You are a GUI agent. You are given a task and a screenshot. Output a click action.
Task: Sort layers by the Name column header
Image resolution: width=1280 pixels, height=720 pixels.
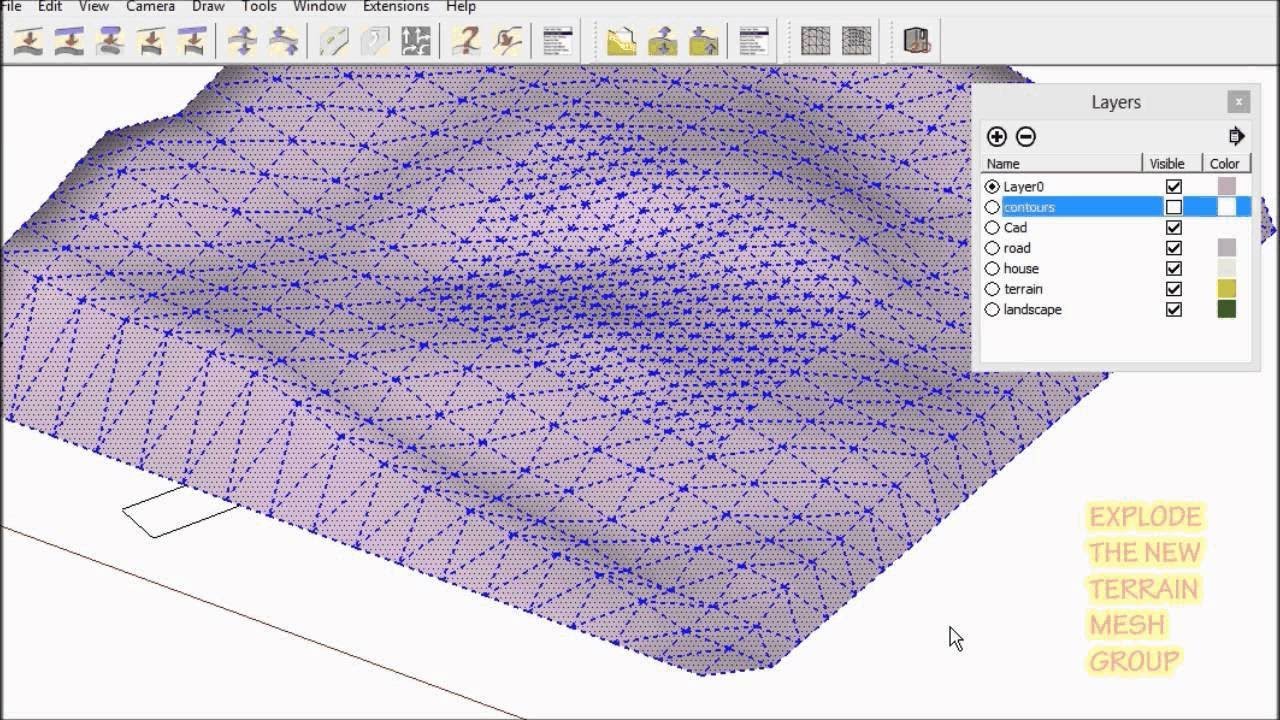[x=1062, y=164]
